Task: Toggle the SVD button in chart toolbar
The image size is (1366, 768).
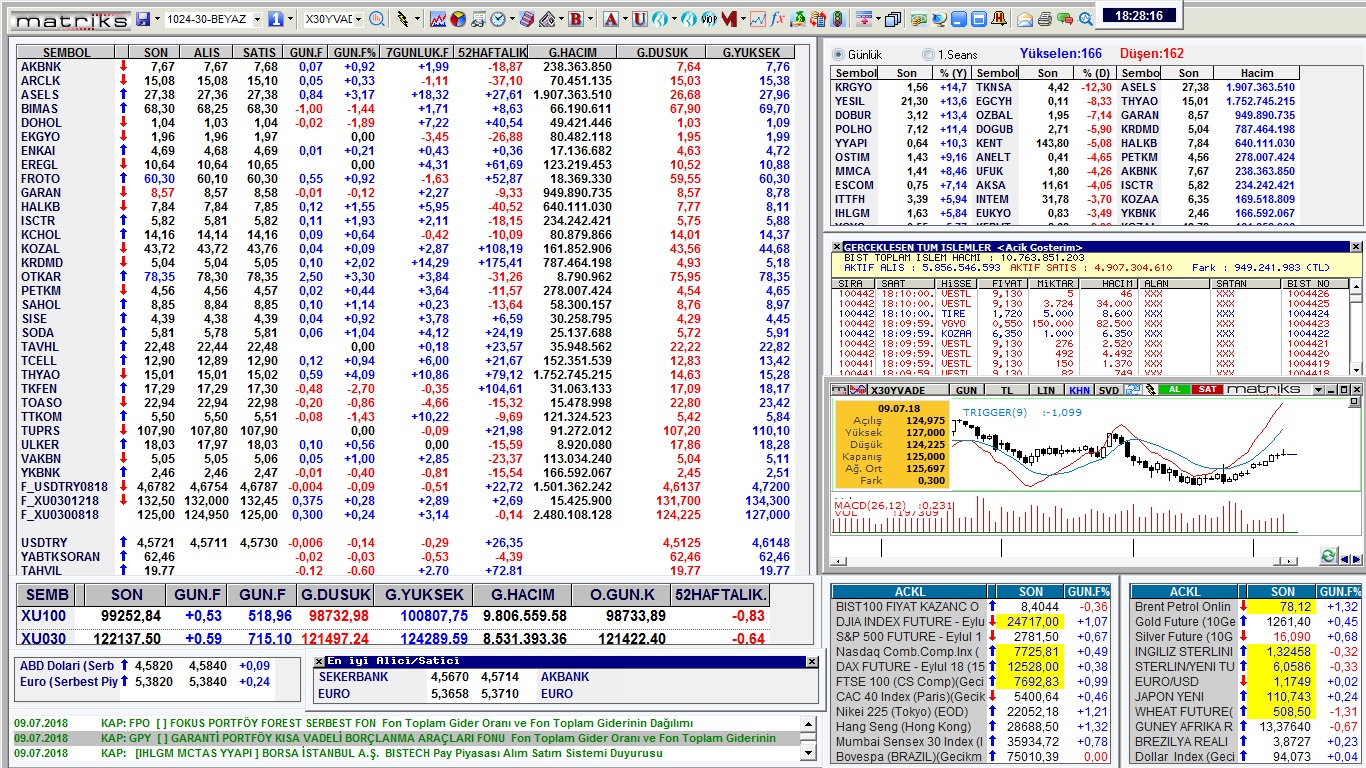Action: [x=1109, y=389]
